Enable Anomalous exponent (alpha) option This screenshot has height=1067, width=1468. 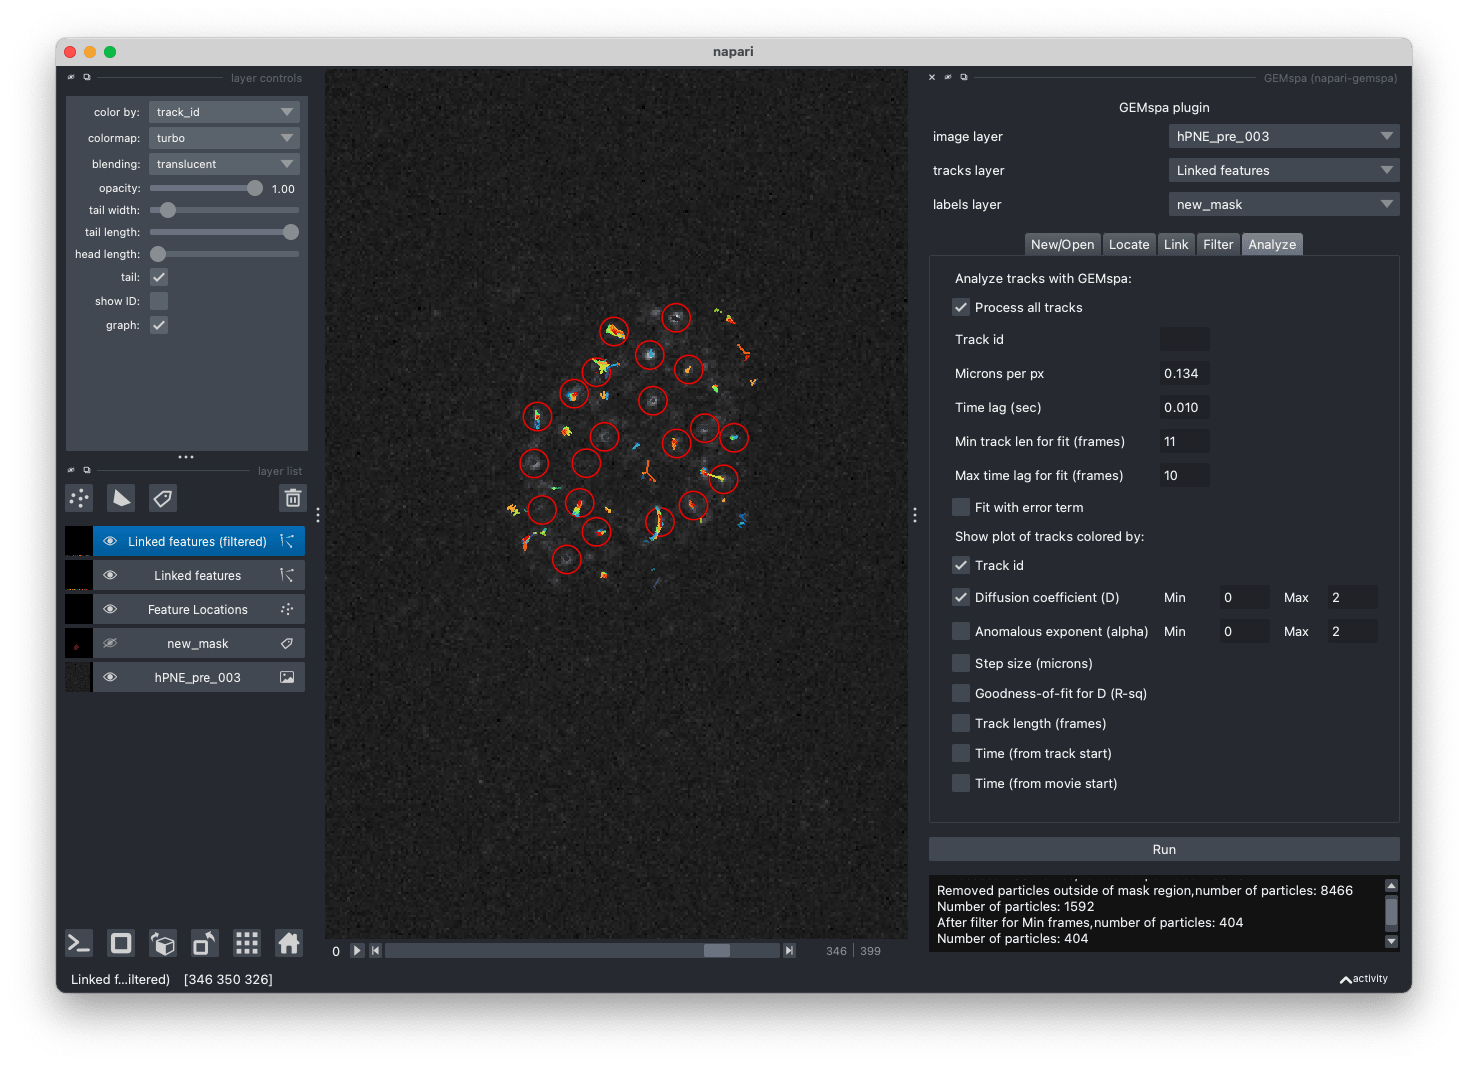tap(961, 631)
